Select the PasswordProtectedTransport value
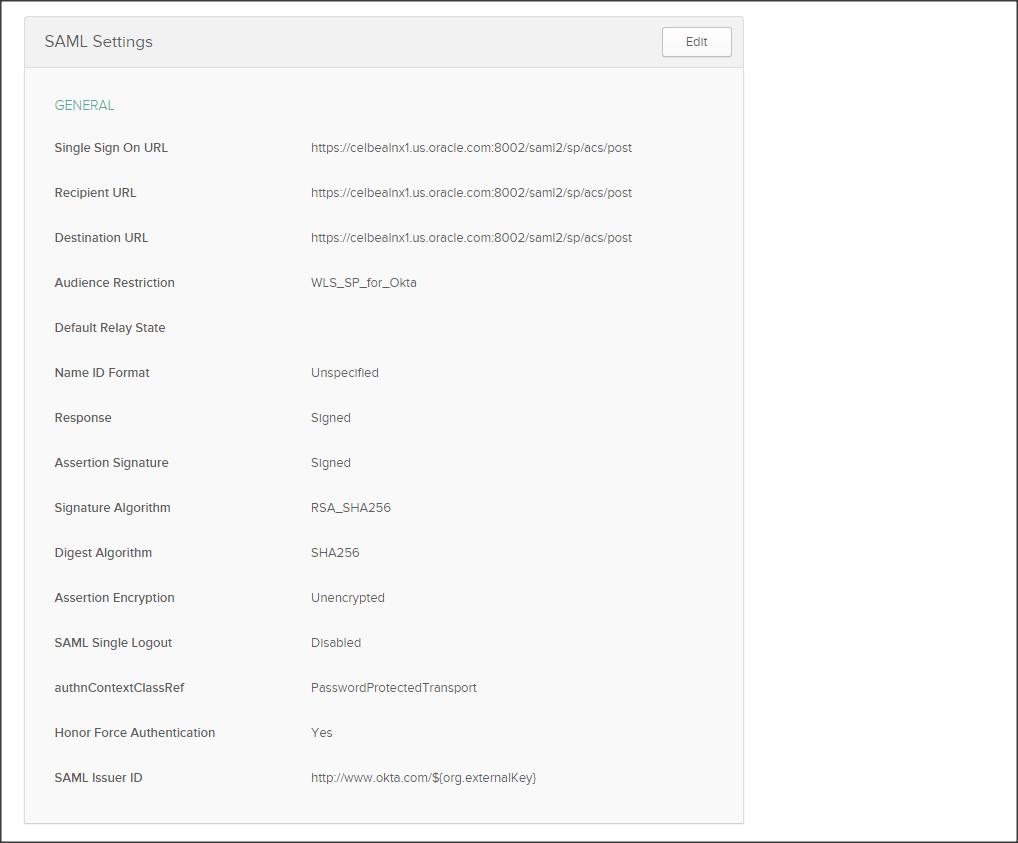 (393, 688)
